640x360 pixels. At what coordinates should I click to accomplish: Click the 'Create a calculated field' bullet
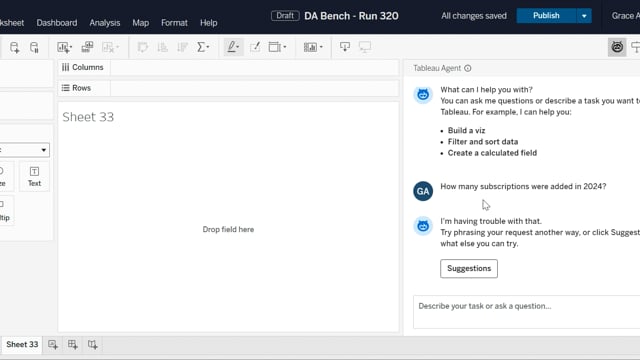tap(492, 153)
